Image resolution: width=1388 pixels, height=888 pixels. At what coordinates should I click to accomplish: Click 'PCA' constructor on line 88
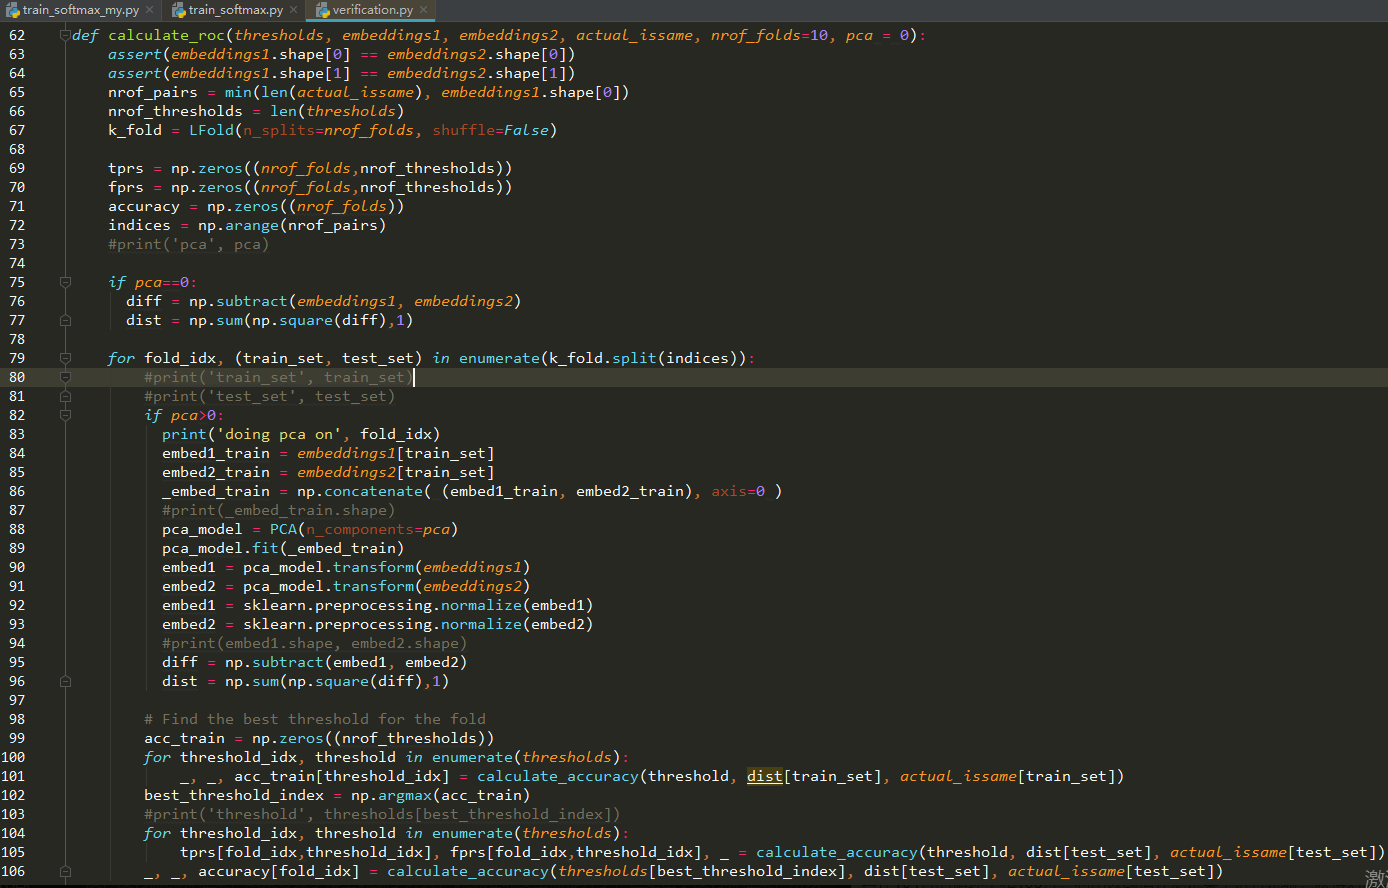point(283,529)
